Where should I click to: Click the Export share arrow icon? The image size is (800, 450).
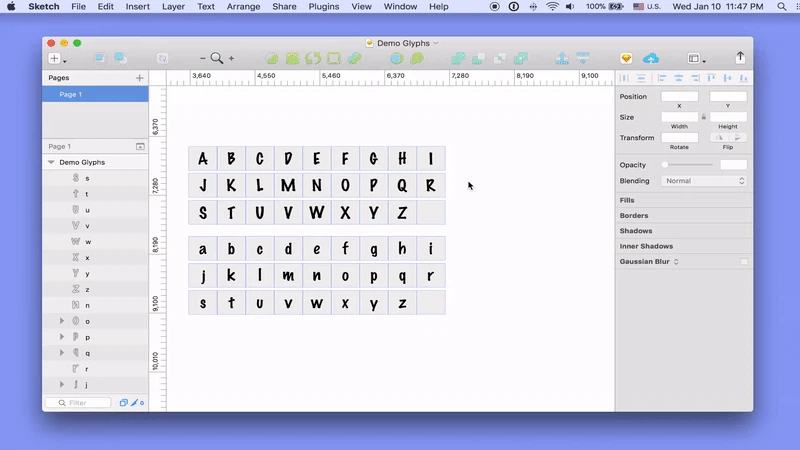(740, 57)
